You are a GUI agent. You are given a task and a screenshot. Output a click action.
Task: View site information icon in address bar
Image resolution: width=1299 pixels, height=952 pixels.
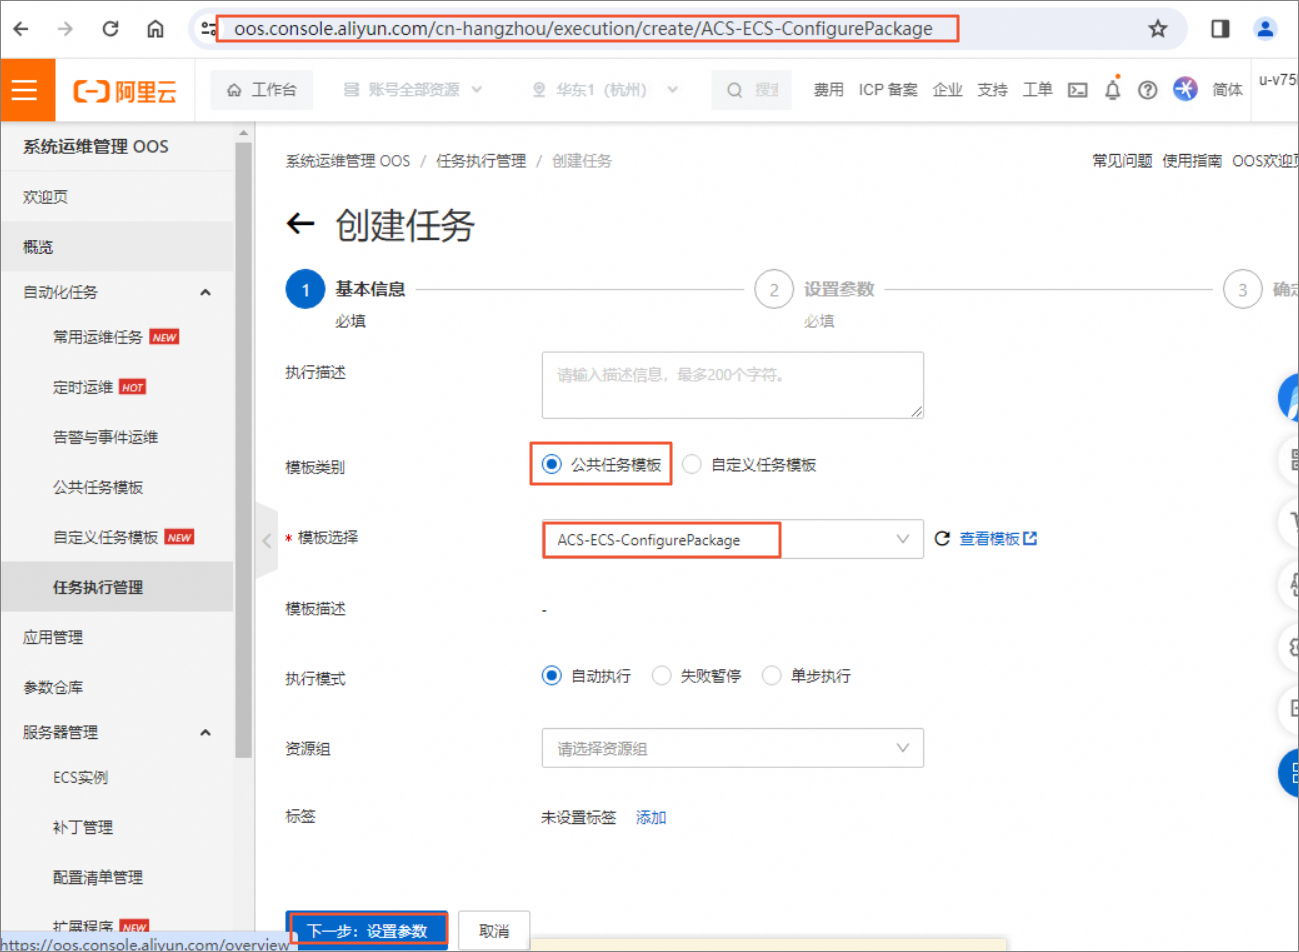click(x=209, y=29)
